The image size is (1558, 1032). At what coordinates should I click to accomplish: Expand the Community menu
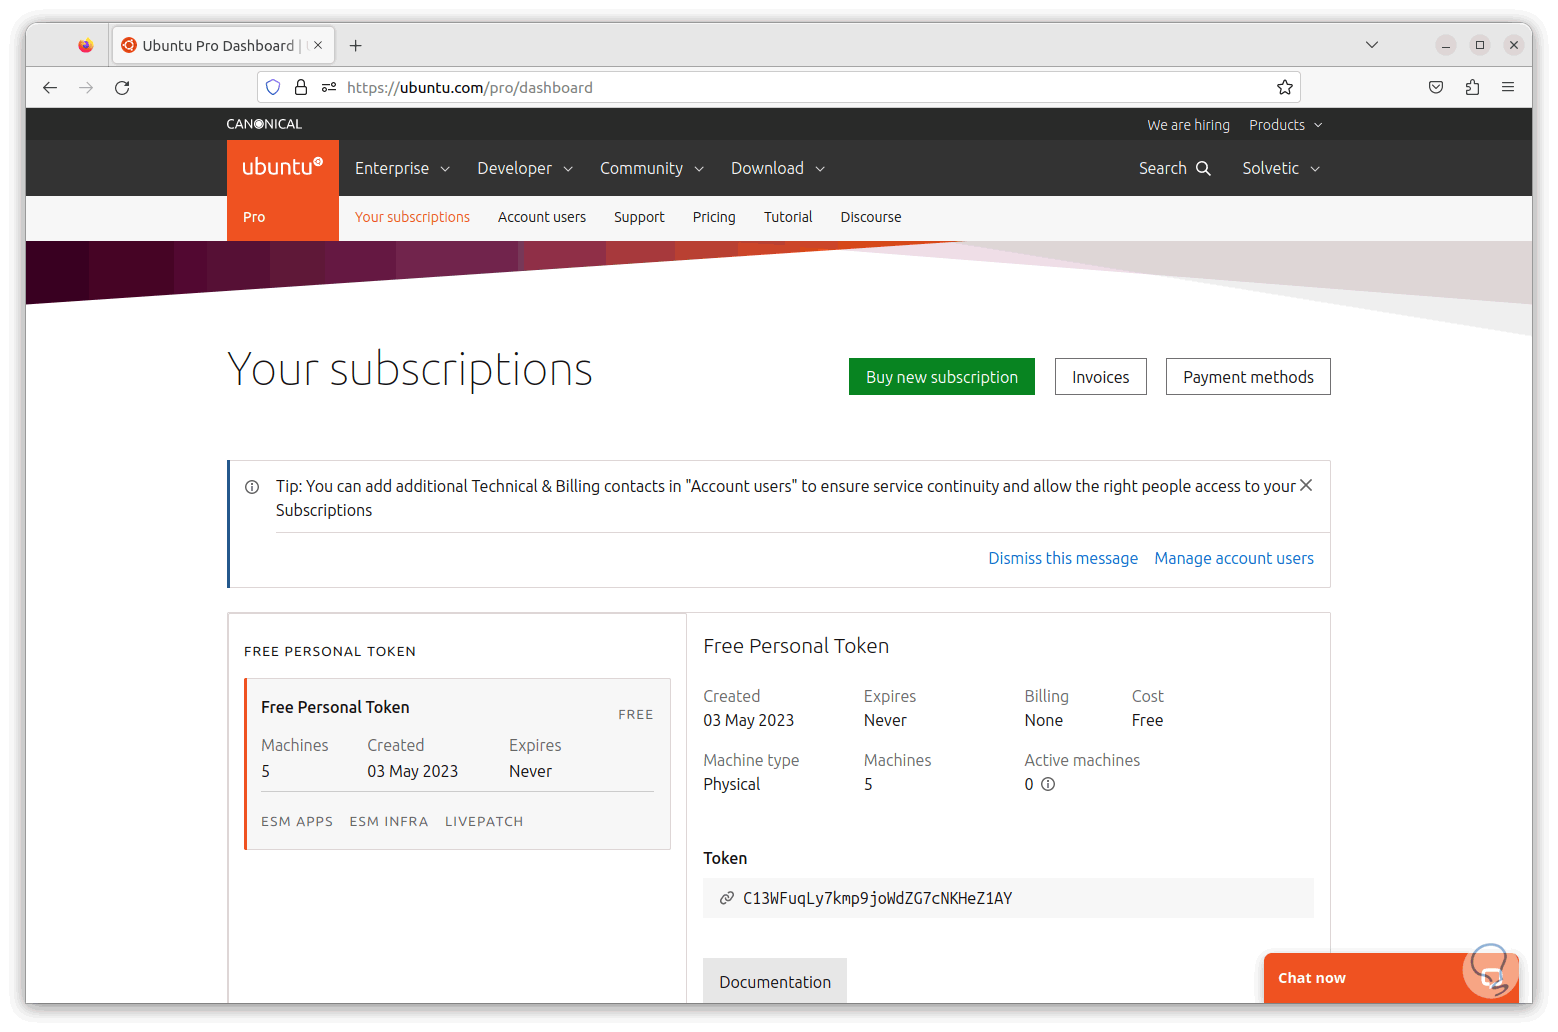pos(652,168)
